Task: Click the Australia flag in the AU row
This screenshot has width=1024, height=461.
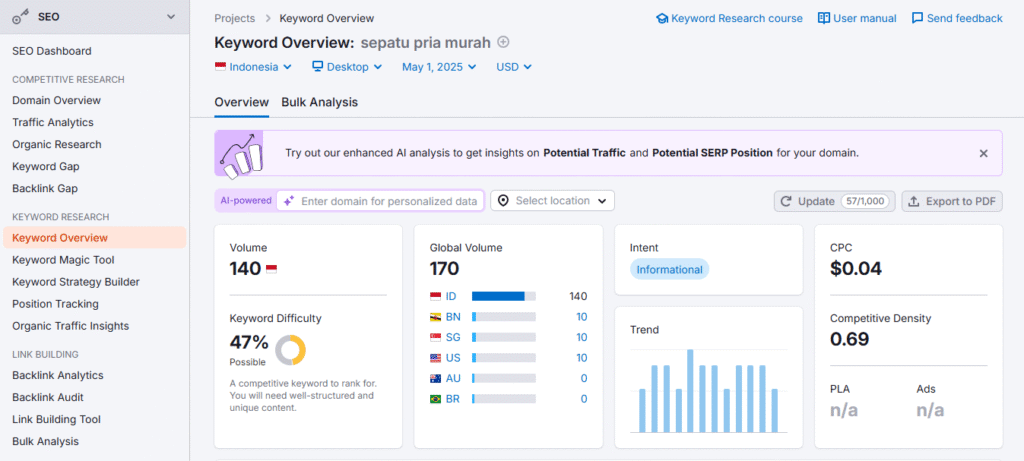Action: coord(435,378)
